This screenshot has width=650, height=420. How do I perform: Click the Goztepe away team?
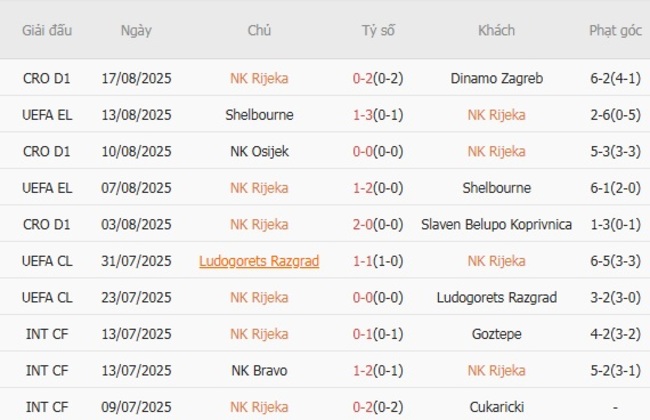[x=496, y=334]
